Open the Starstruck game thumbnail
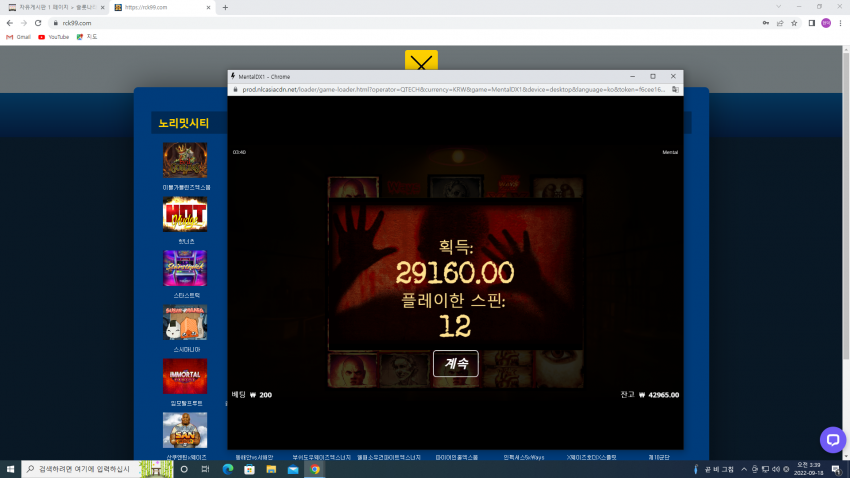The image size is (850, 478). point(185,268)
